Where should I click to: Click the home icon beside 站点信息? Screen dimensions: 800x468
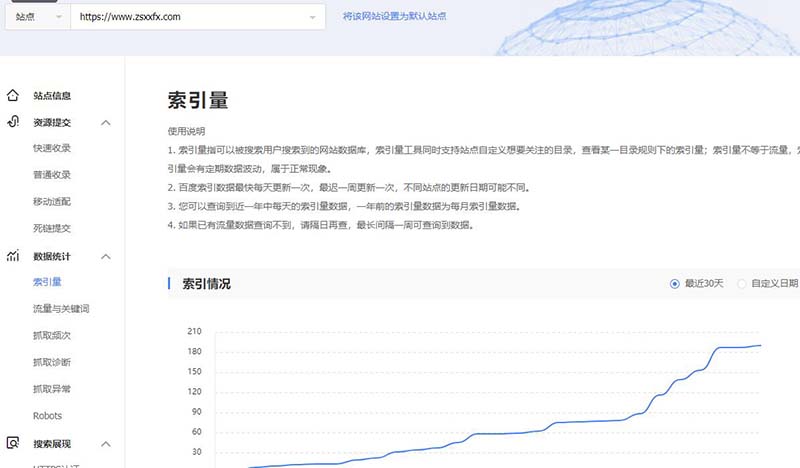pos(13,96)
